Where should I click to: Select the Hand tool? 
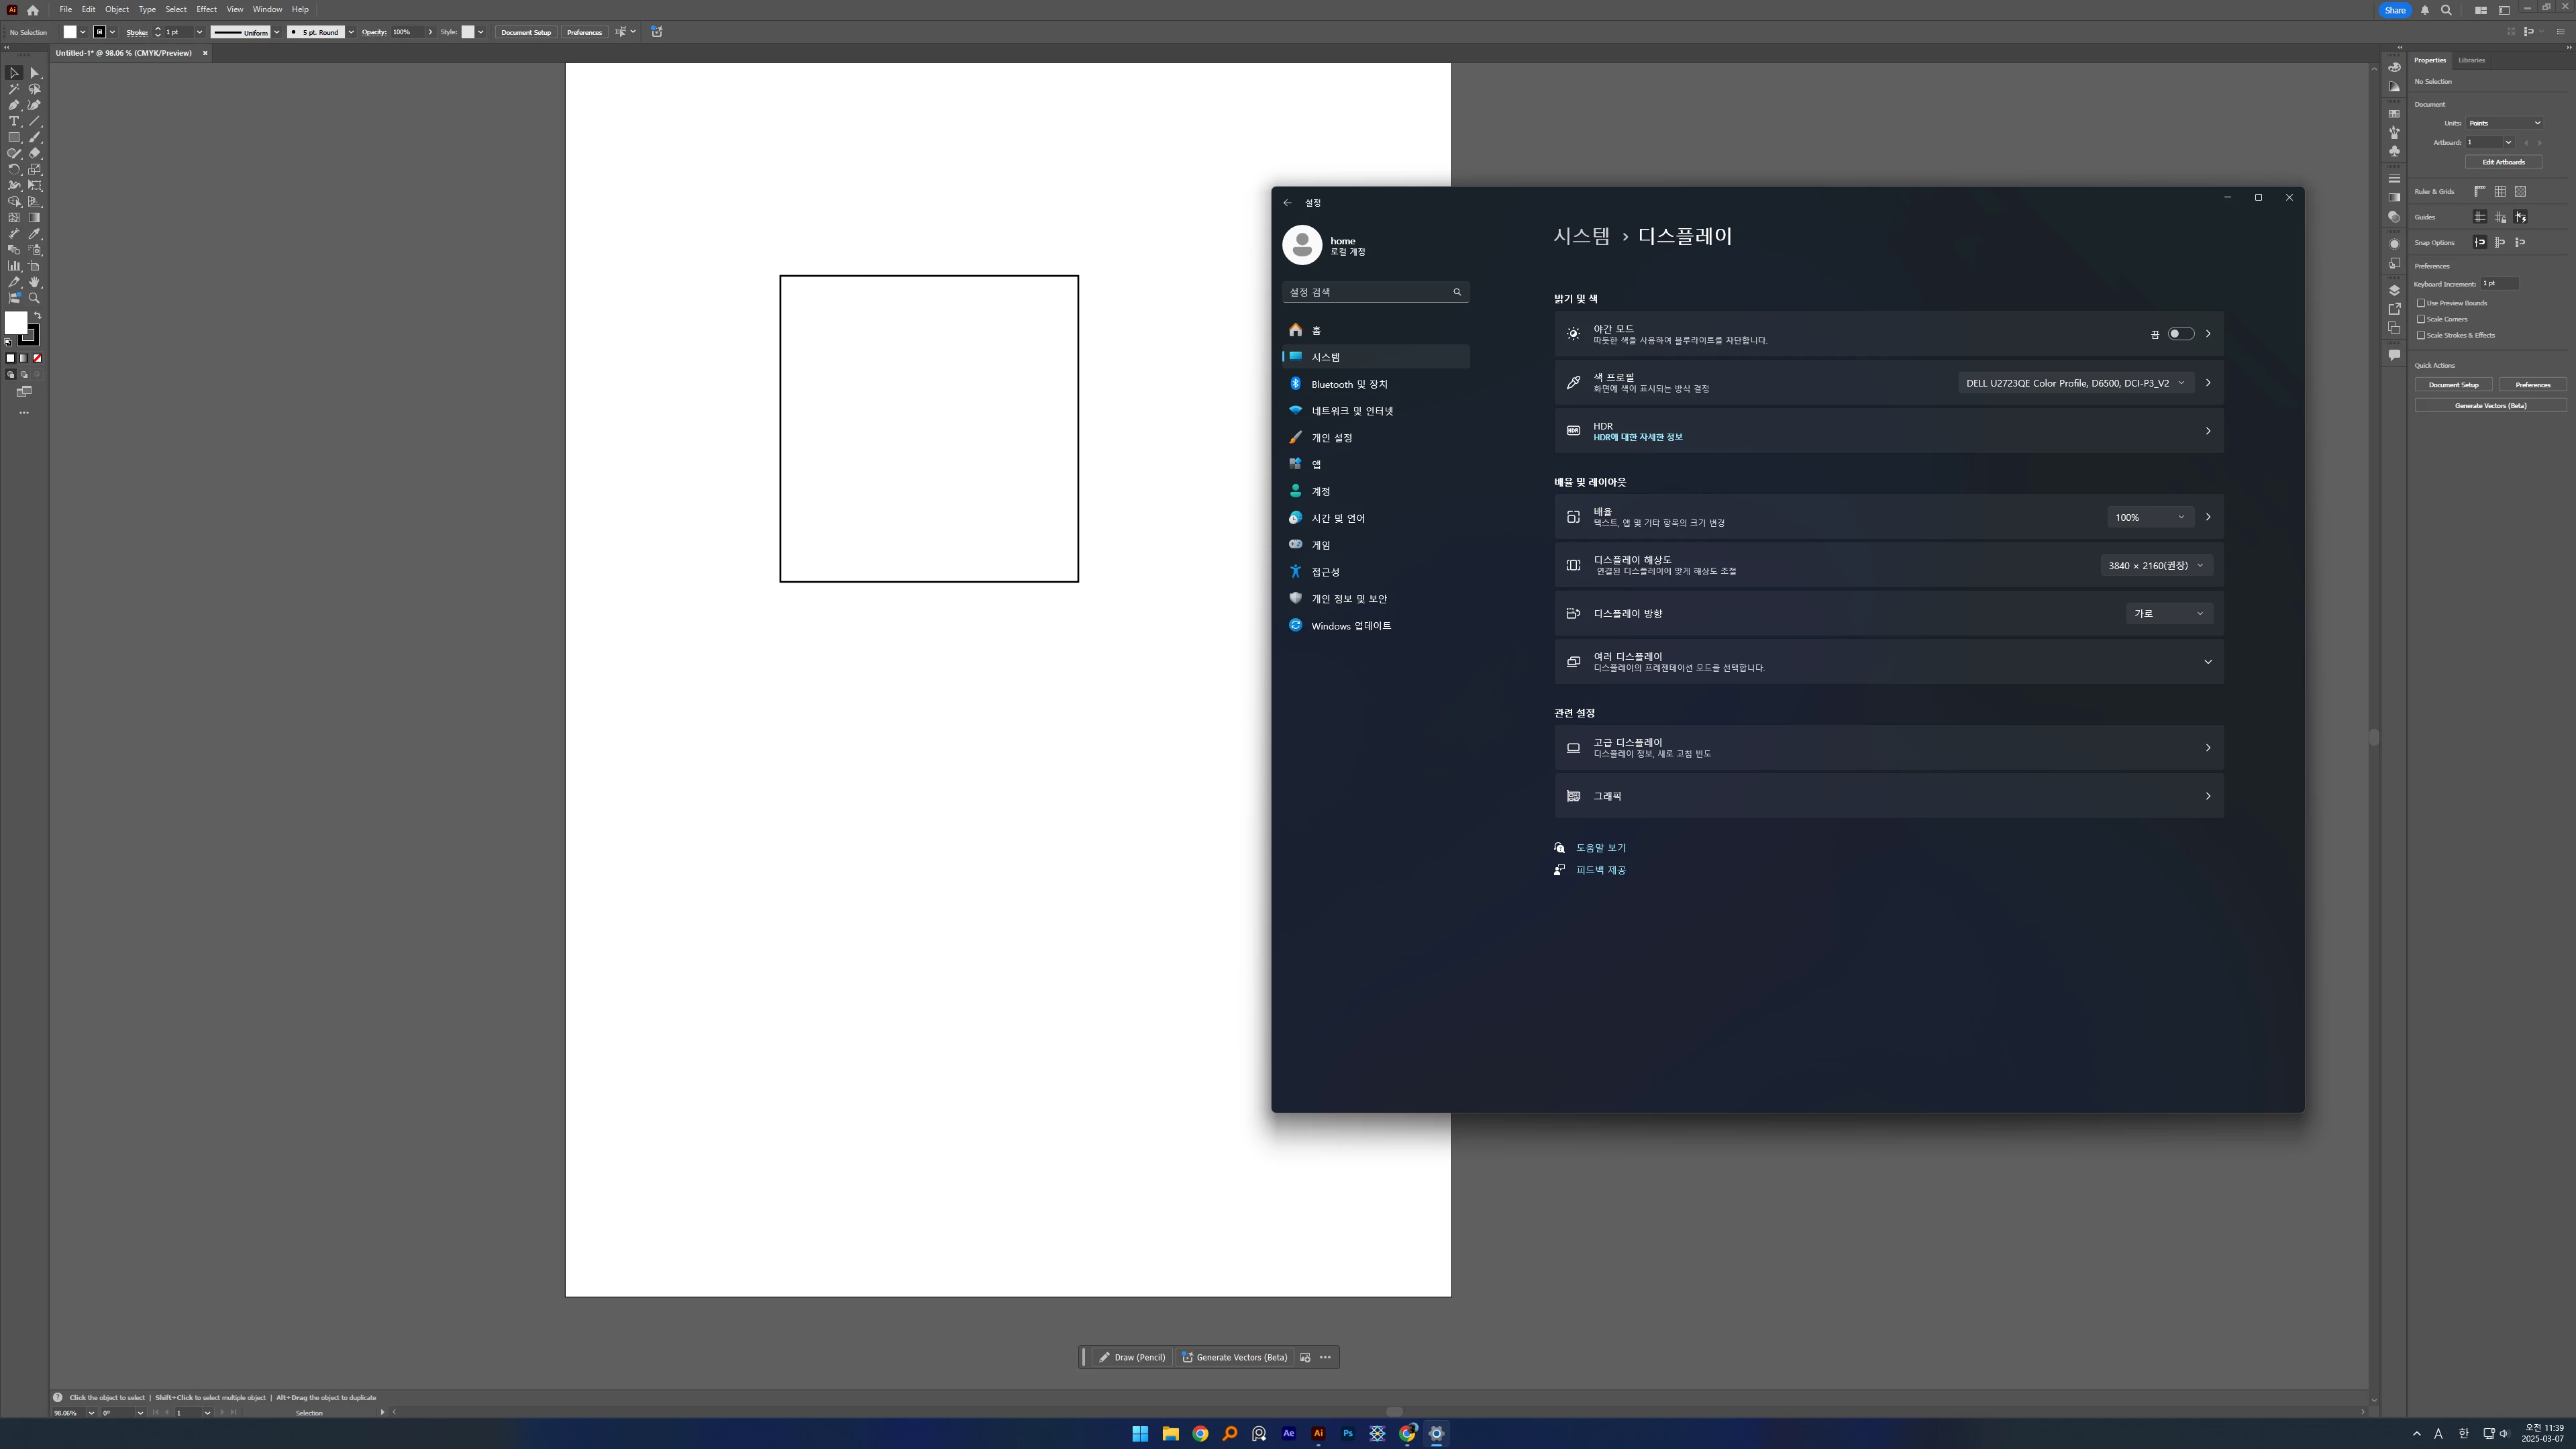pyautogui.click(x=34, y=282)
